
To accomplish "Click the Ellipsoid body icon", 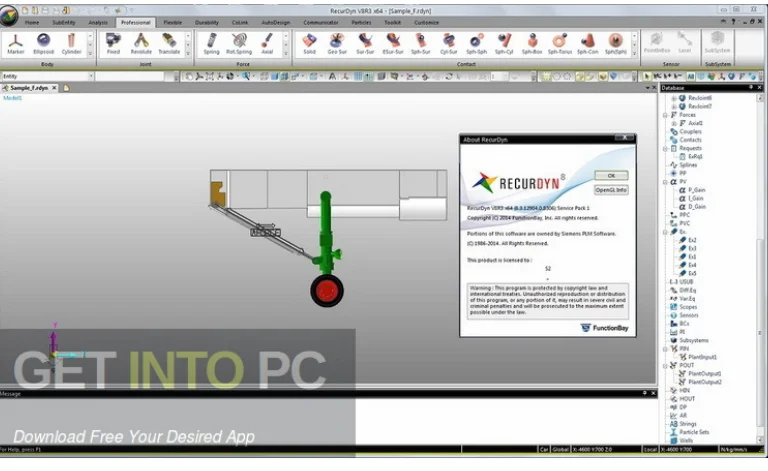I will click(44, 42).
